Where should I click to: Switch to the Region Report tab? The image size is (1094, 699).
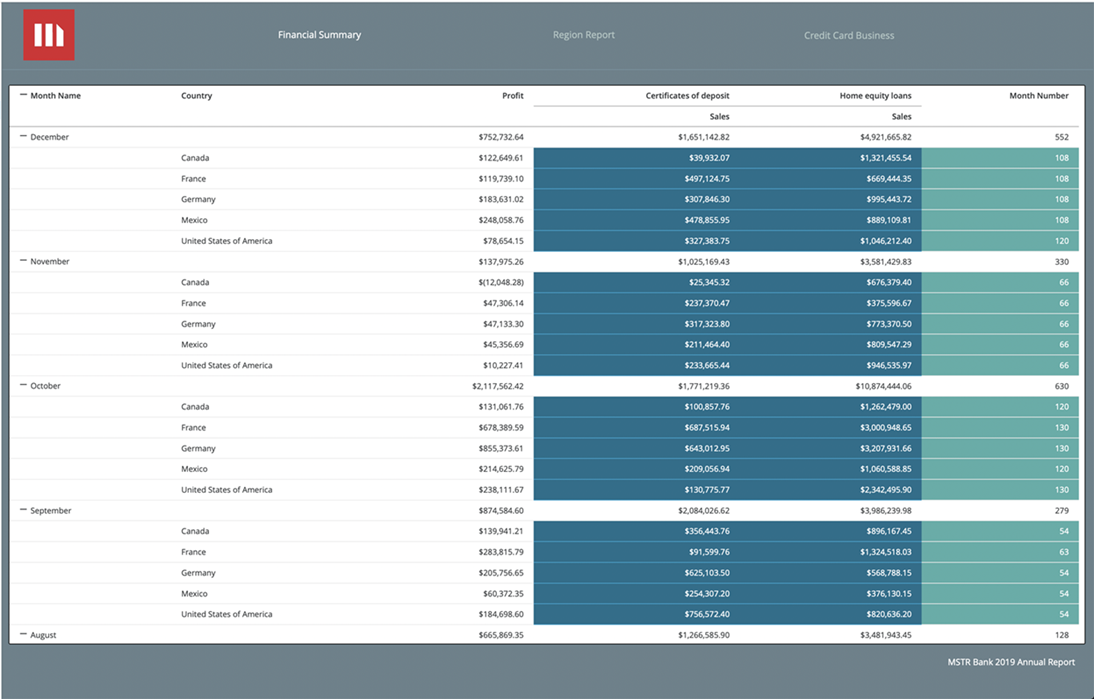pos(583,34)
